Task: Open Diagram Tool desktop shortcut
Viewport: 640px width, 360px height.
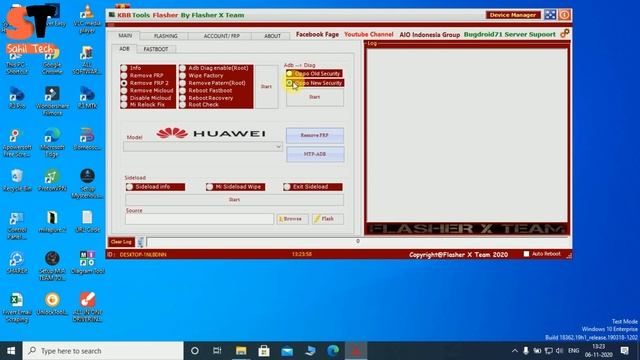Action: 87,262
